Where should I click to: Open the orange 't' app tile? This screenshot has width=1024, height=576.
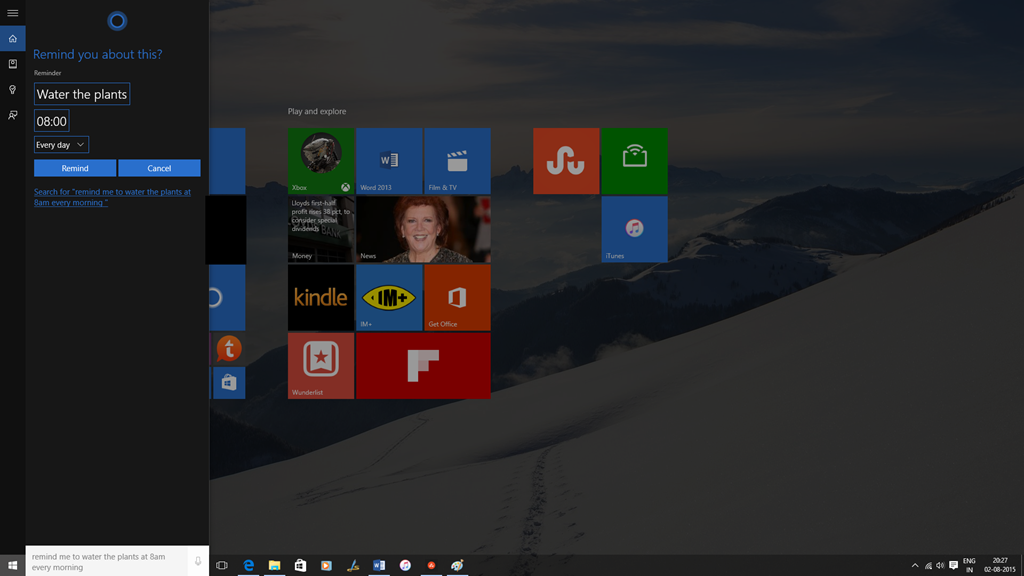tap(229, 349)
